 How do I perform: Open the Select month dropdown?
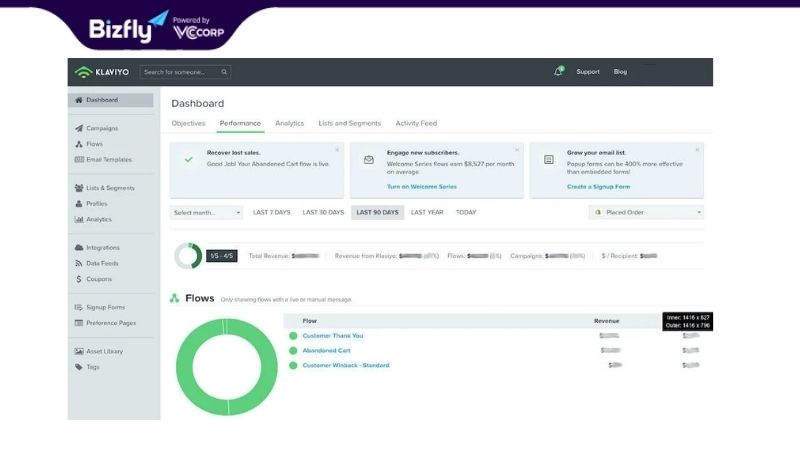tap(206, 213)
